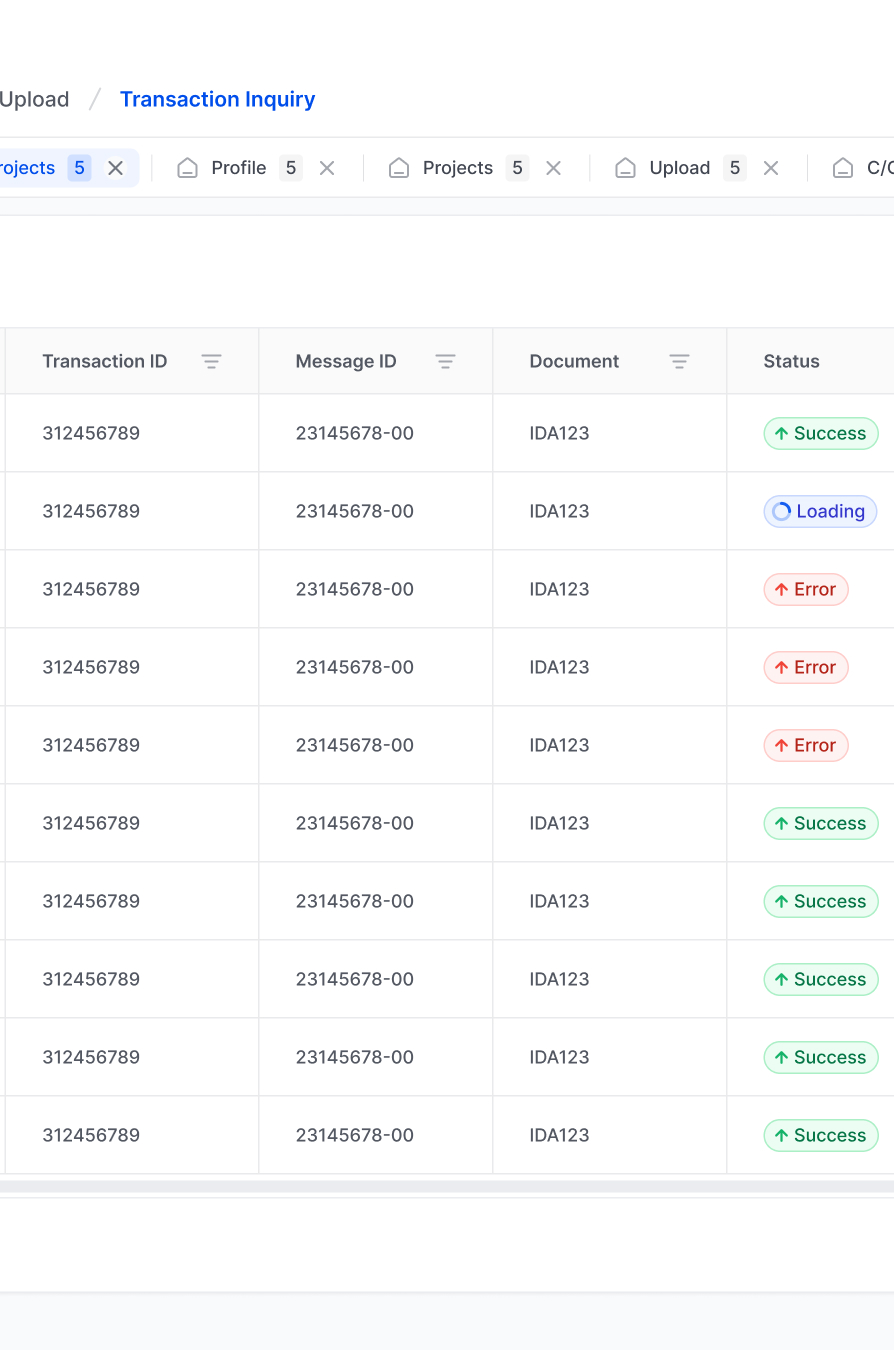Viewport: 894px width, 1350px height.
Task: Click the Transaction Inquiry breadcrumb link
Action: pyautogui.click(x=217, y=99)
